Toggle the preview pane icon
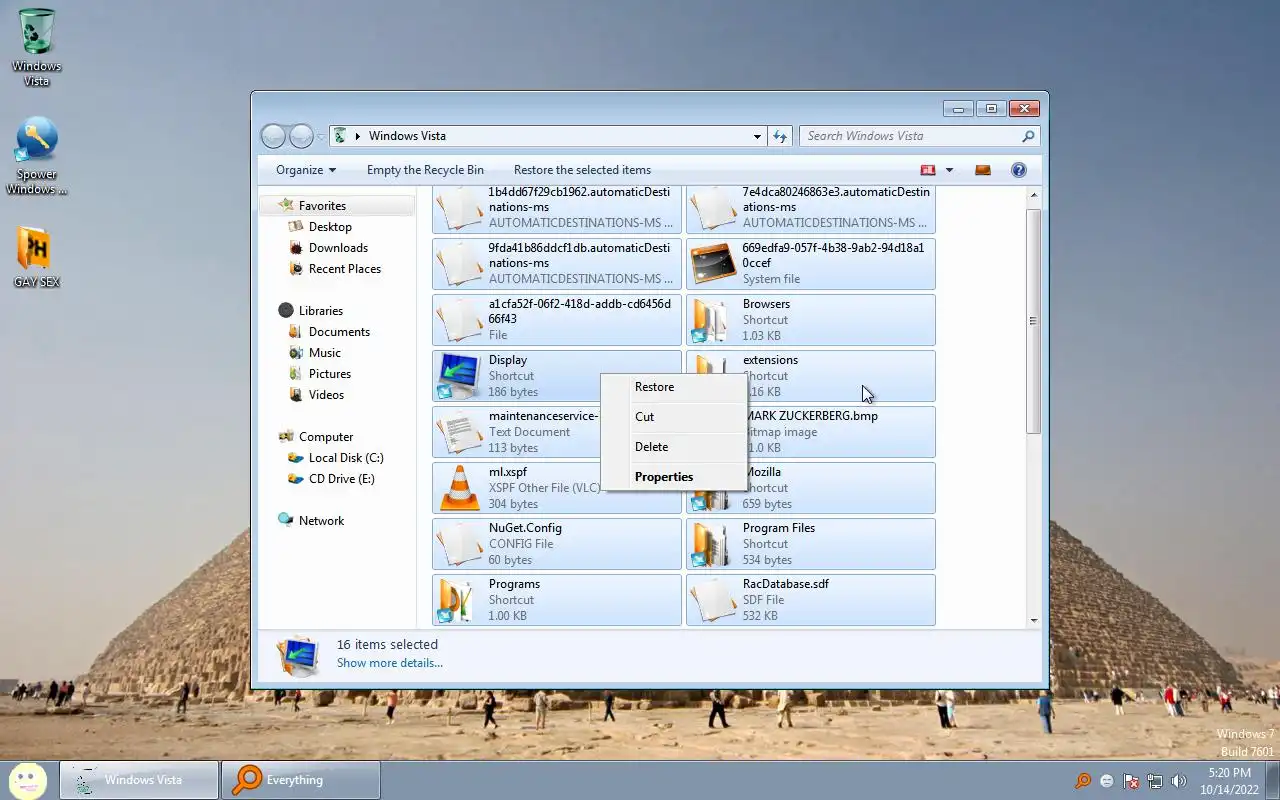This screenshot has width=1280, height=800. click(x=983, y=170)
